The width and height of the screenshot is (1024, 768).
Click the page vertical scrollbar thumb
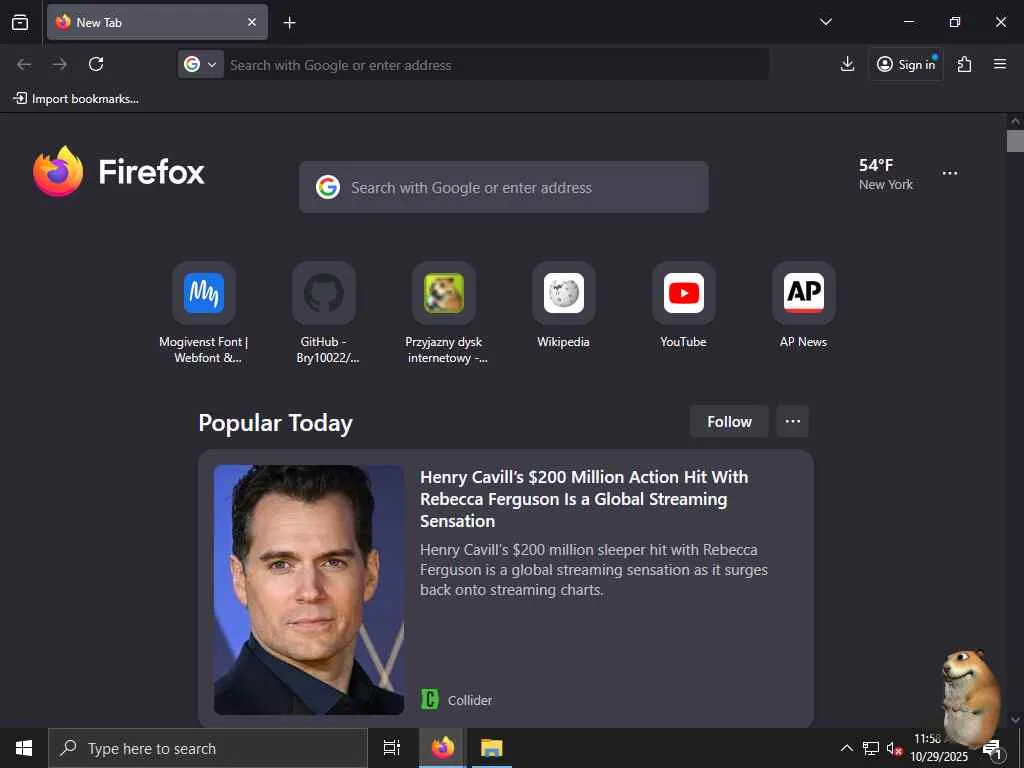[1015, 141]
